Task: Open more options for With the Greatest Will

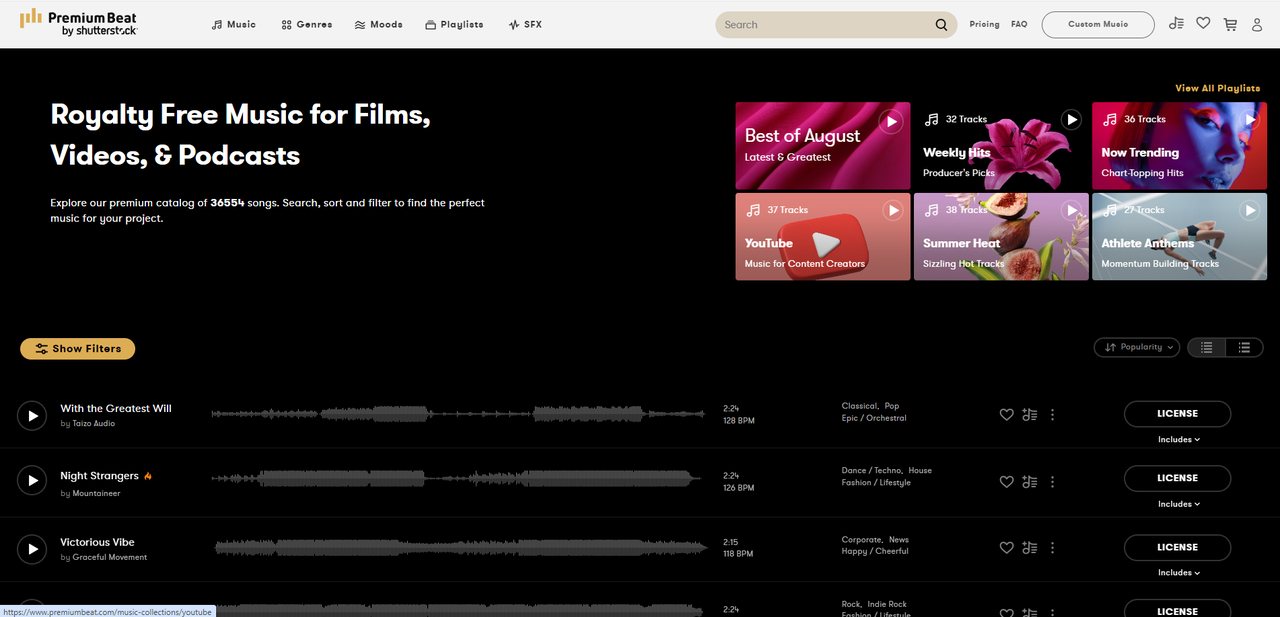Action: click(1052, 415)
